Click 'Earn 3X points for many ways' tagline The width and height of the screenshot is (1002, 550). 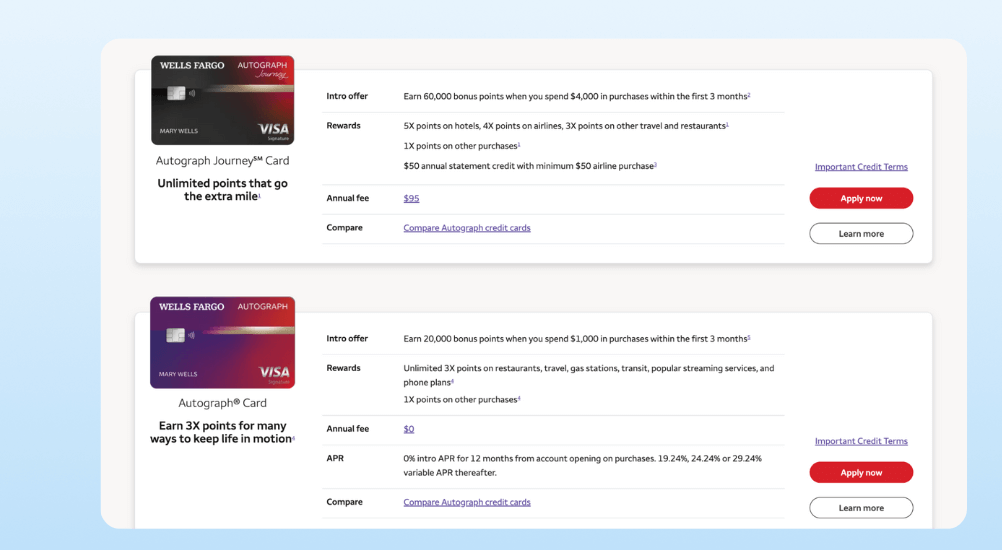click(x=222, y=432)
